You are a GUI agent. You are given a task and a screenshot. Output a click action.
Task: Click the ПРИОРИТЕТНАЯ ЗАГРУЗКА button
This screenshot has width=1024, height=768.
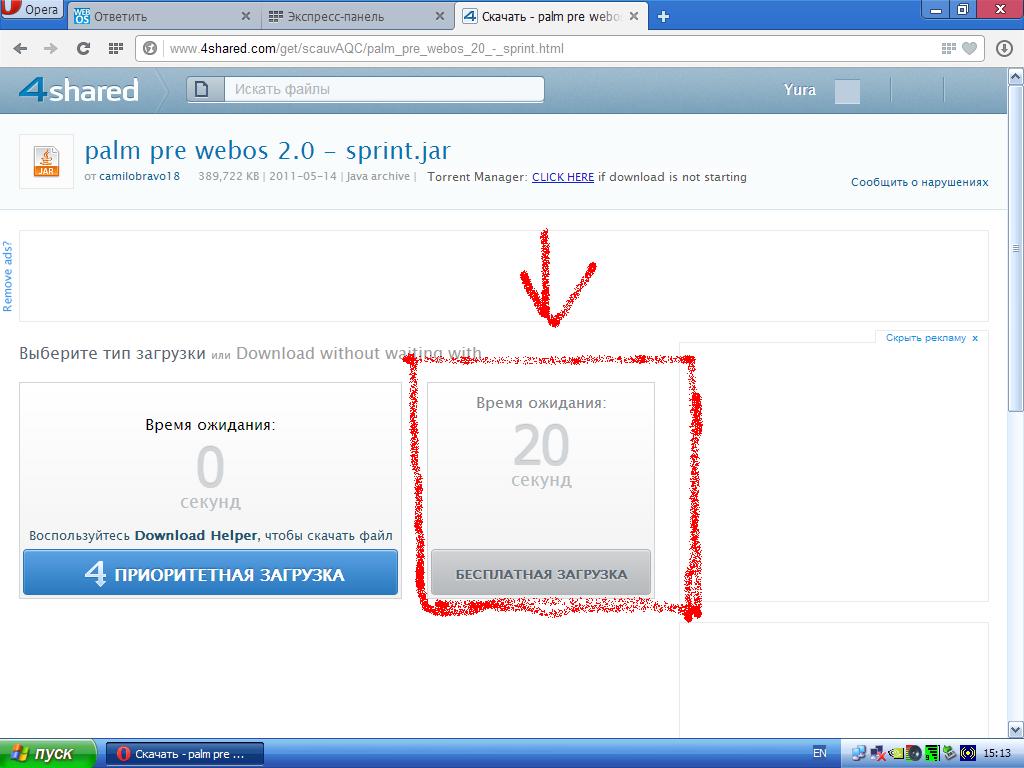click(x=210, y=574)
